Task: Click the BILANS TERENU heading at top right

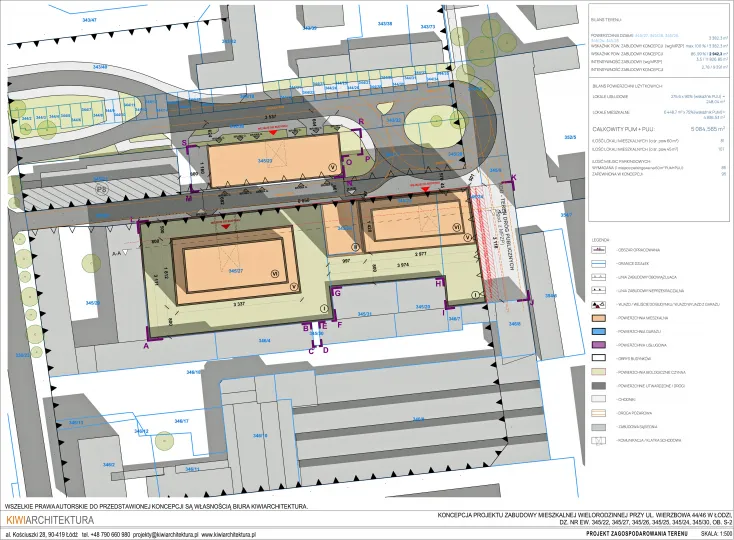Action: tap(605, 19)
